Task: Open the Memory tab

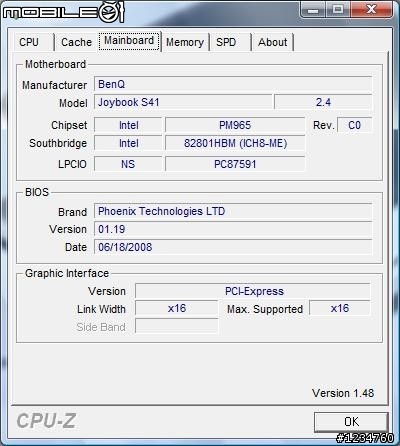Action: (185, 42)
